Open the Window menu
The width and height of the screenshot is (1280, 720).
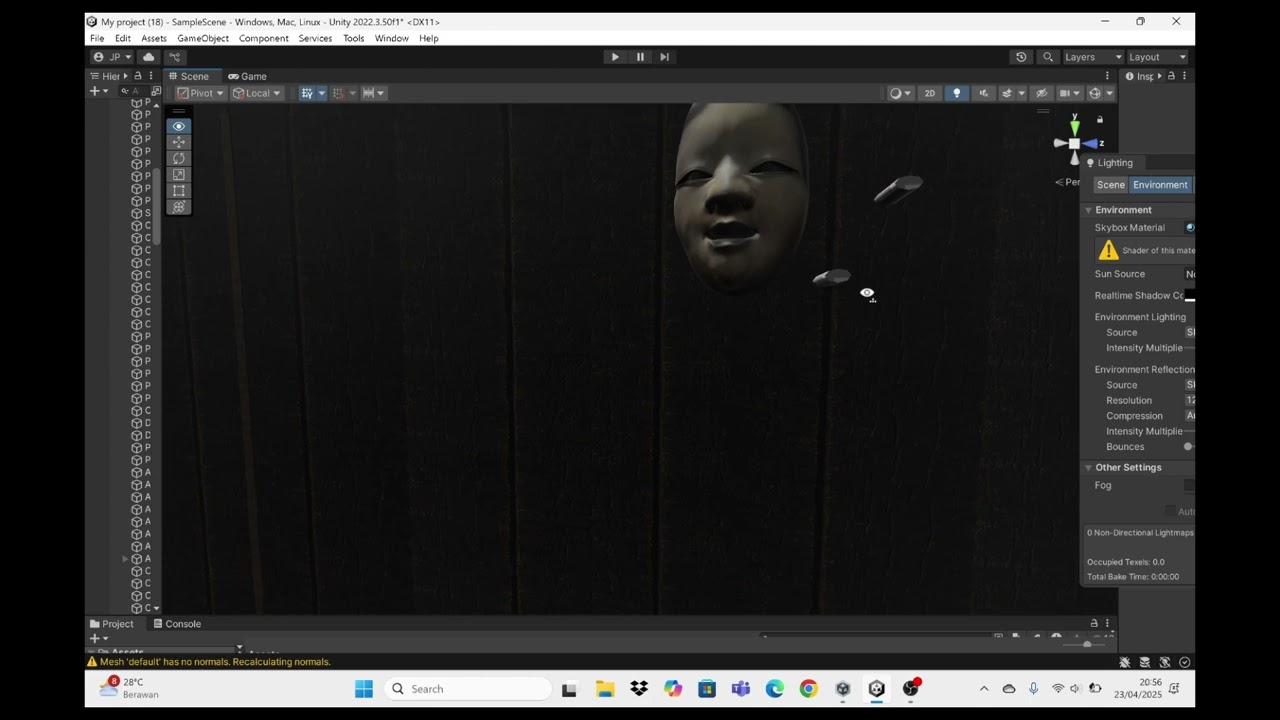(392, 38)
